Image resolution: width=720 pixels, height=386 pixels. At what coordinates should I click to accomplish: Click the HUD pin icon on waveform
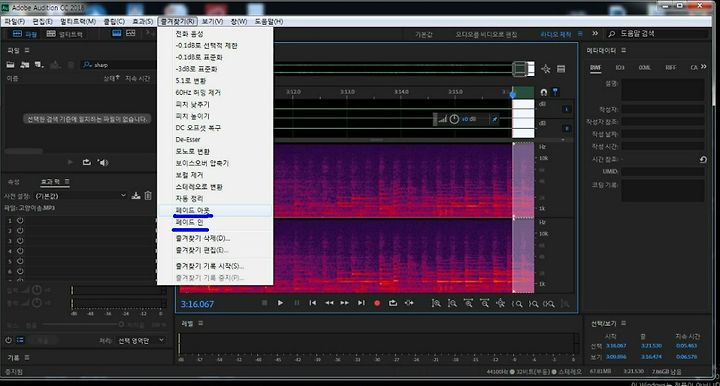tap(495, 119)
